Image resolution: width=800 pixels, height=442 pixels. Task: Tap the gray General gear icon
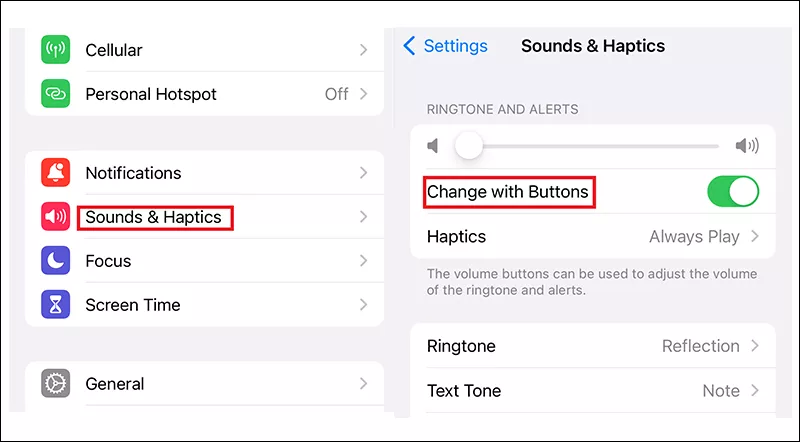click(x=56, y=383)
